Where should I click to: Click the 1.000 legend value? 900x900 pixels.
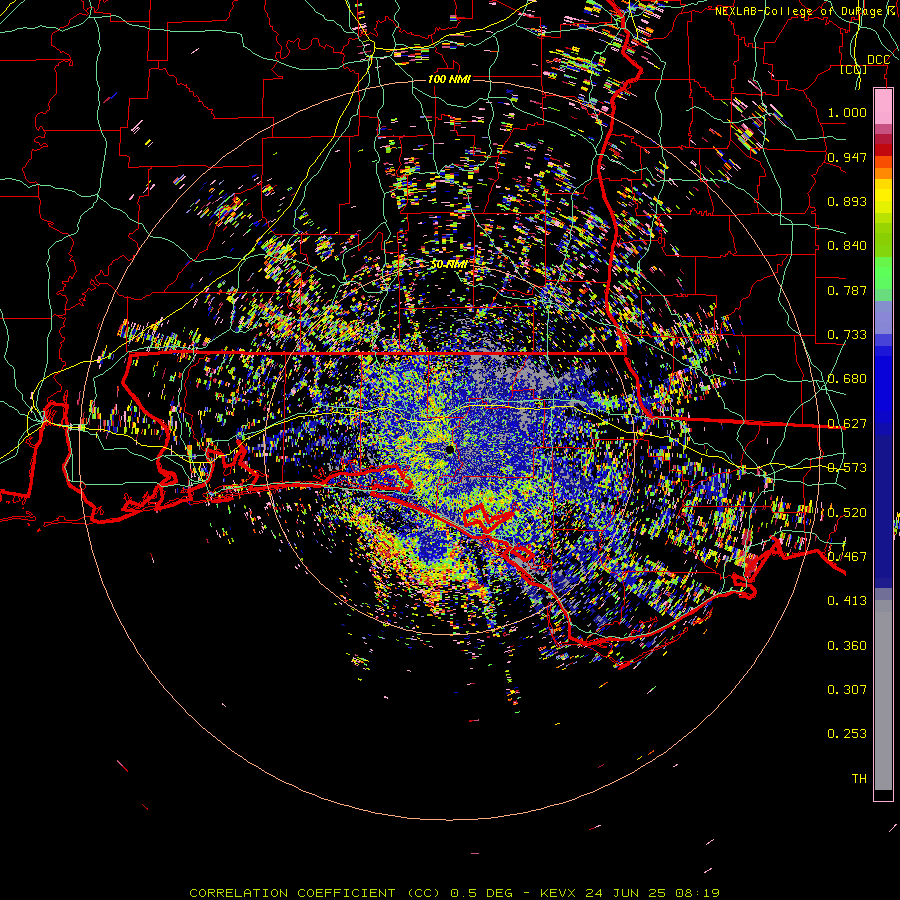point(847,112)
